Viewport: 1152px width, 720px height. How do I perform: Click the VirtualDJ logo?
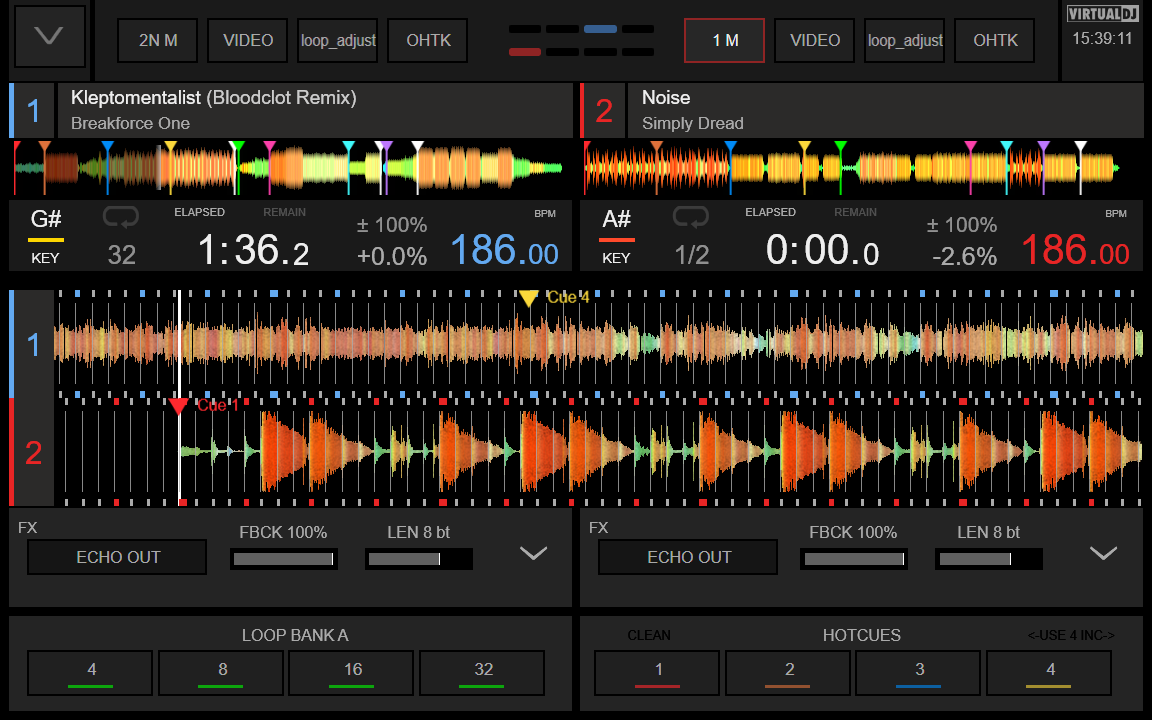click(x=1103, y=13)
